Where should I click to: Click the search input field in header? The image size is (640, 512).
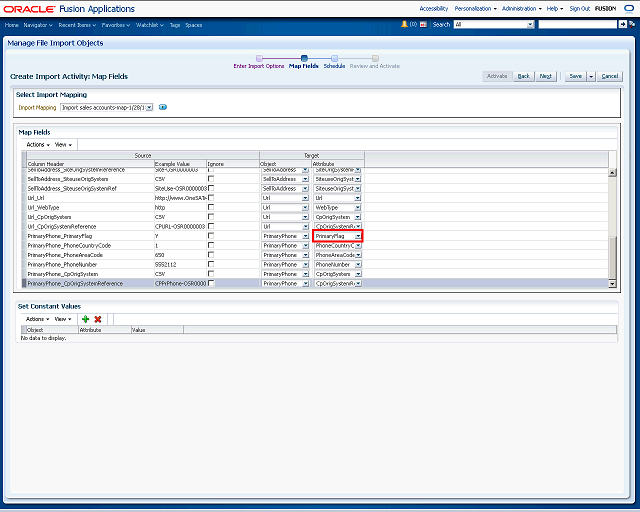[x=577, y=24]
